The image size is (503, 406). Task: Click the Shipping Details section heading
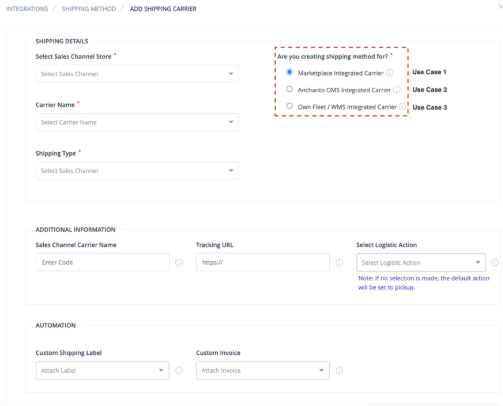click(x=62, y=41)
